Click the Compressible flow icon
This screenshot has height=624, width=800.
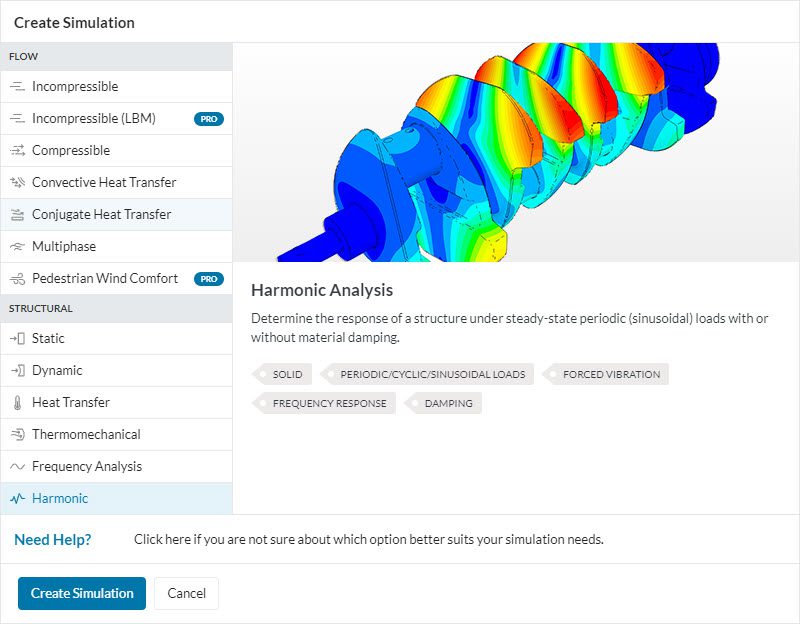tap(16, 151)
